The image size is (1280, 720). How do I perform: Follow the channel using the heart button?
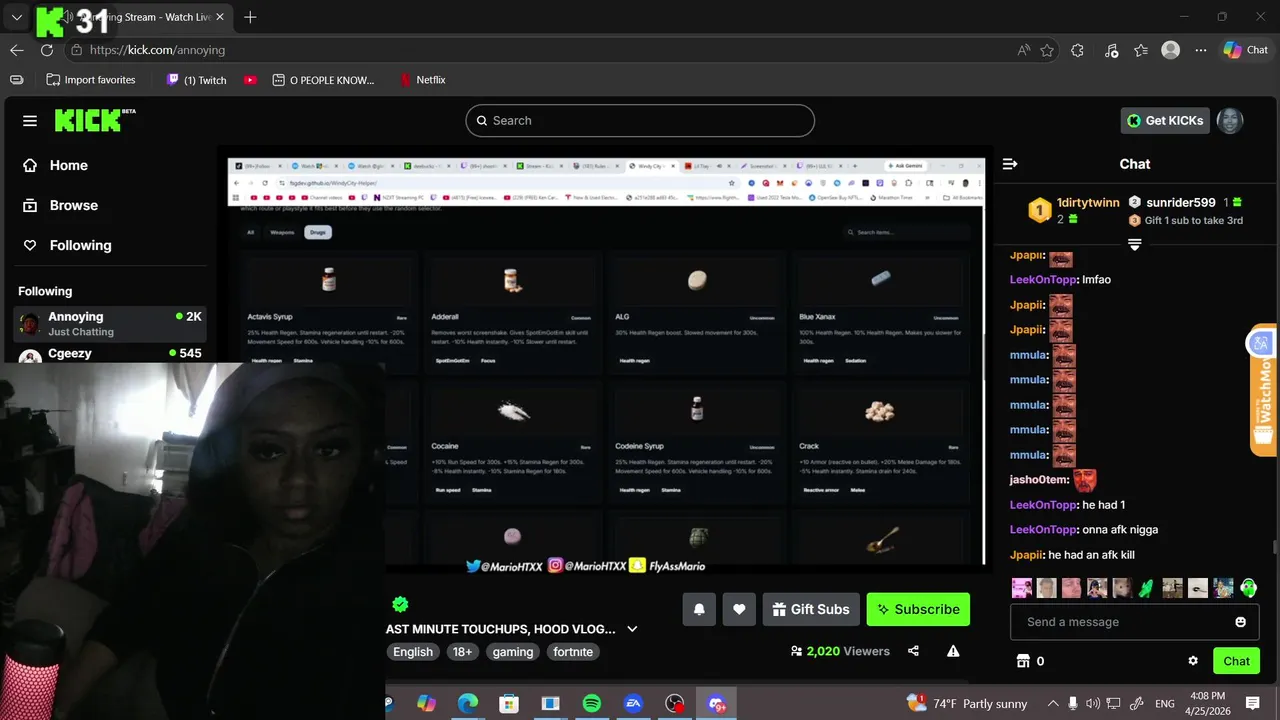(x=739, y=609)
